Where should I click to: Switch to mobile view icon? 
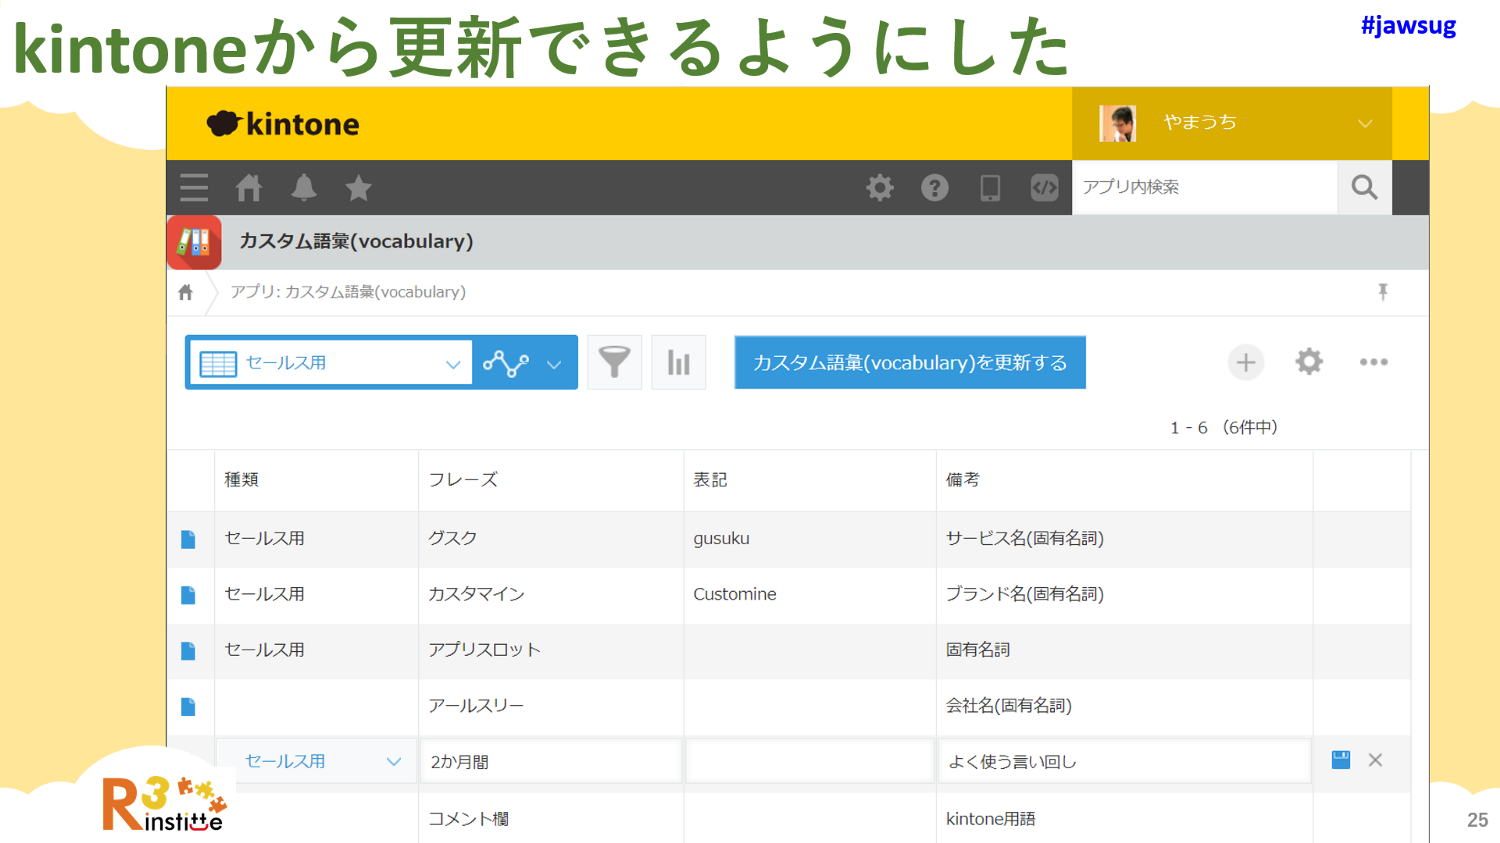click(990, 188)
